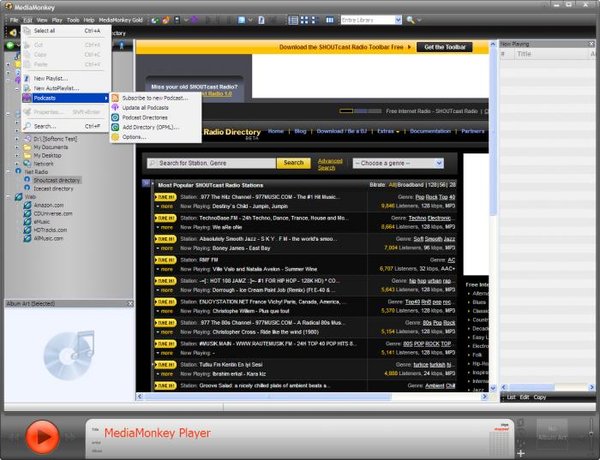Click the globe icon next to AllMusic.com
The width and height of the screenshot is (600, 460).
click(28, 238)
